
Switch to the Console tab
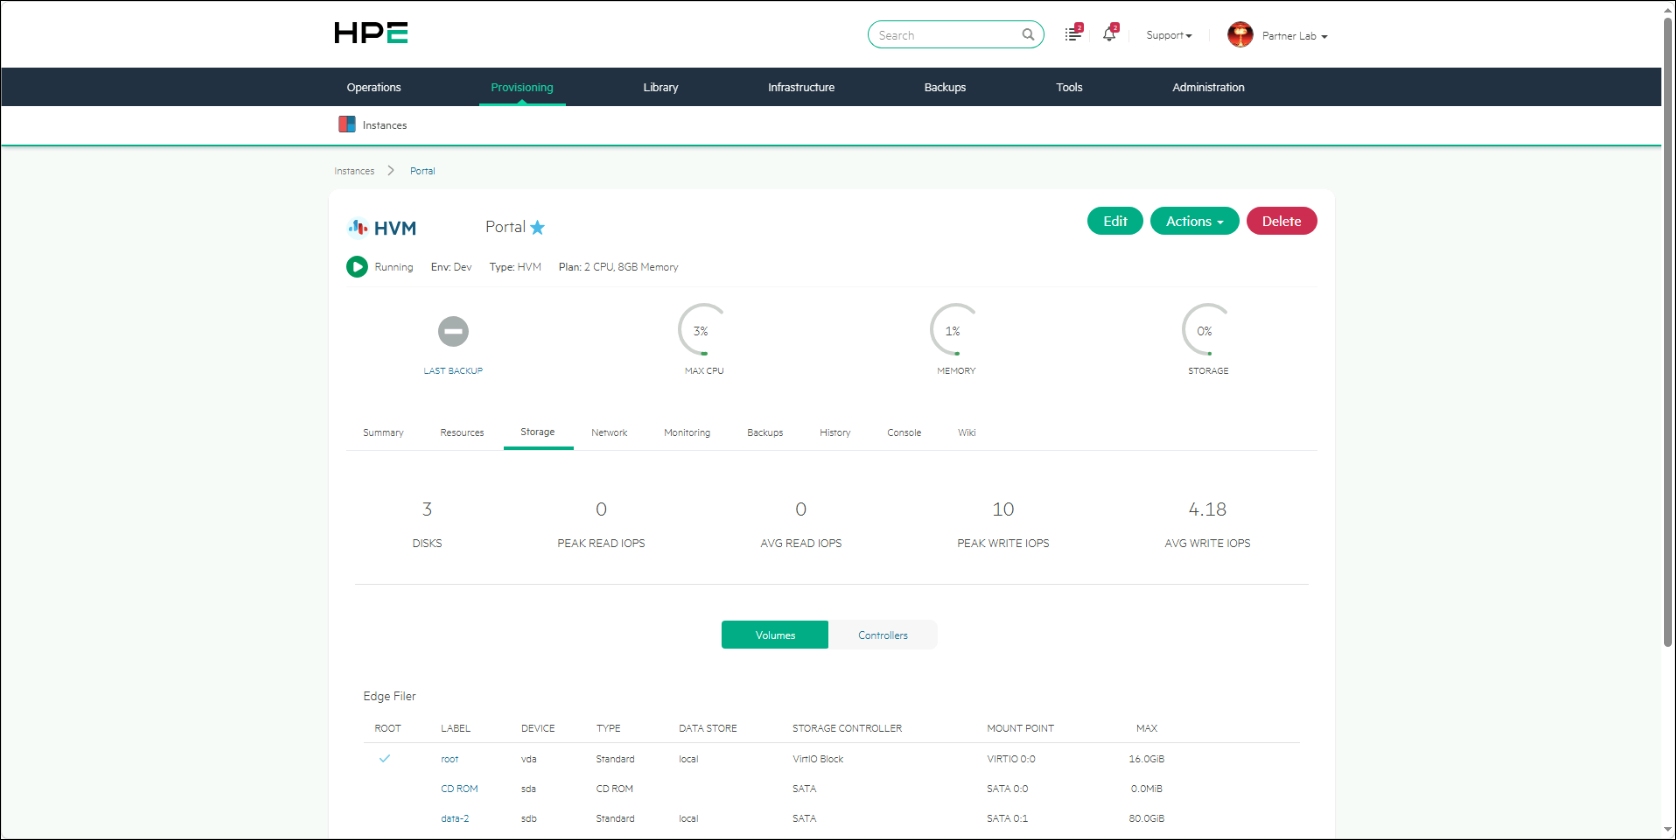(x=904, y=433)
